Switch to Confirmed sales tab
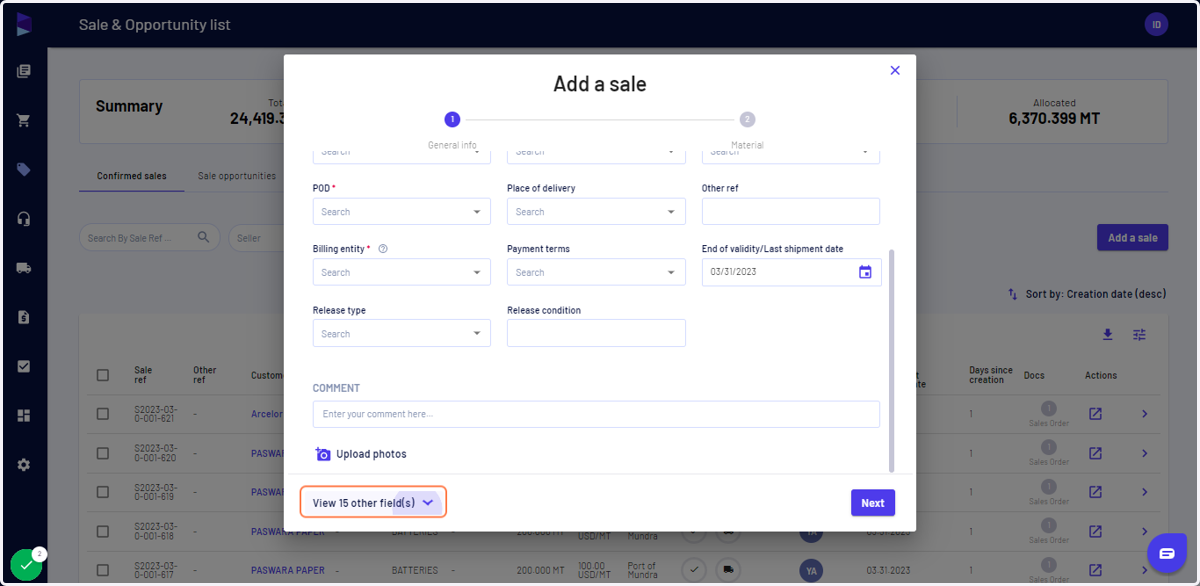 [132, 176]
